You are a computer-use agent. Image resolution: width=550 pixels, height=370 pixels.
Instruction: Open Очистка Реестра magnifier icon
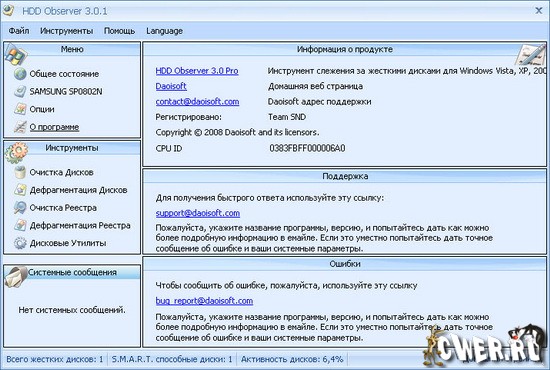point(20,208)
